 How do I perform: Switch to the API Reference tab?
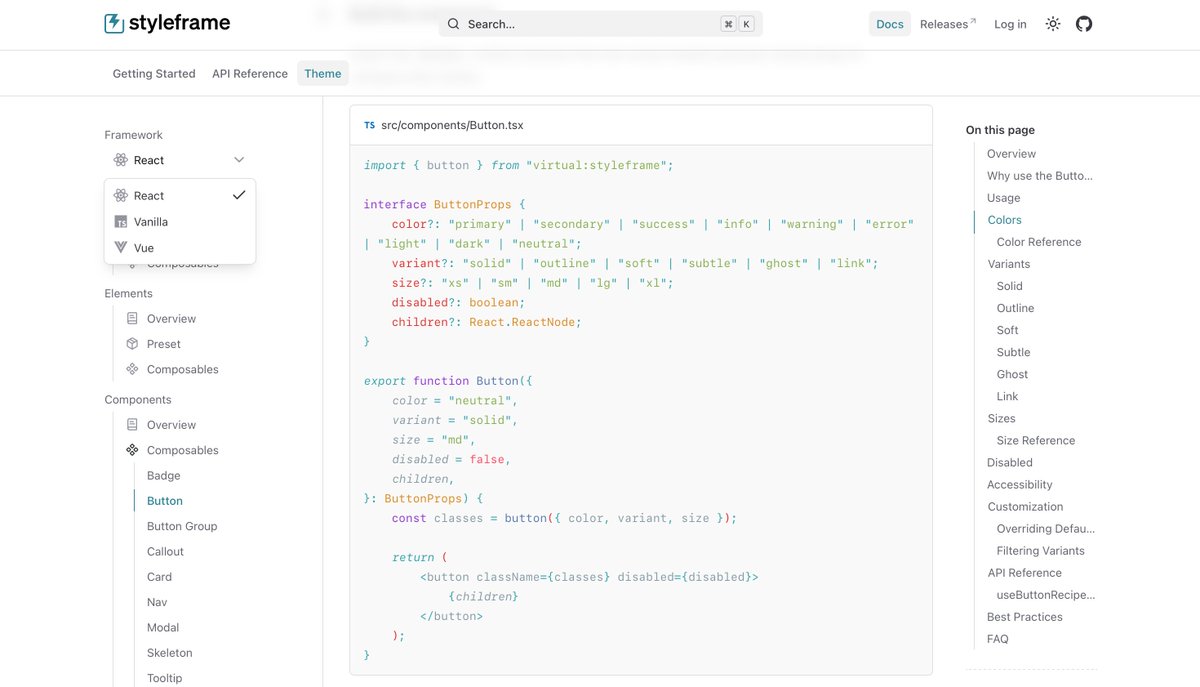(x=250, y=73)
